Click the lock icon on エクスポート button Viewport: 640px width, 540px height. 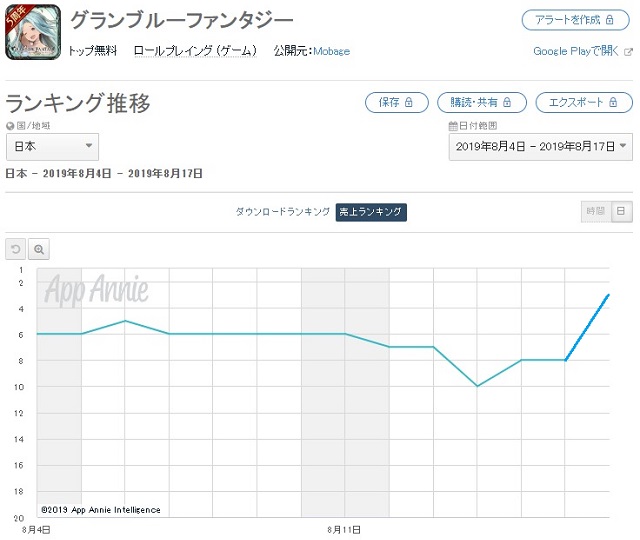point(613,102)
